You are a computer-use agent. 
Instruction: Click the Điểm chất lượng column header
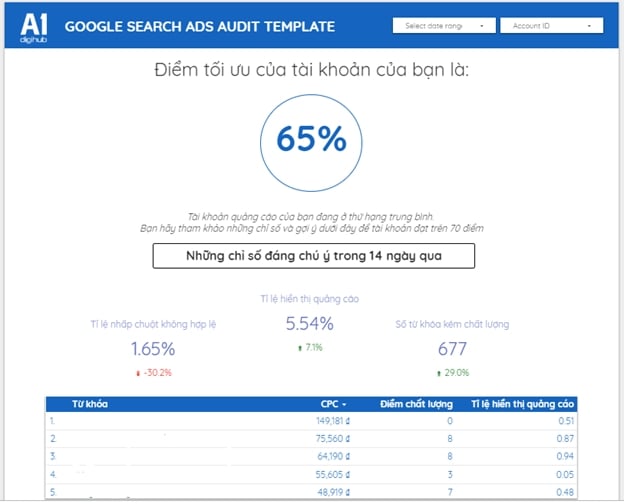point(416,404)
